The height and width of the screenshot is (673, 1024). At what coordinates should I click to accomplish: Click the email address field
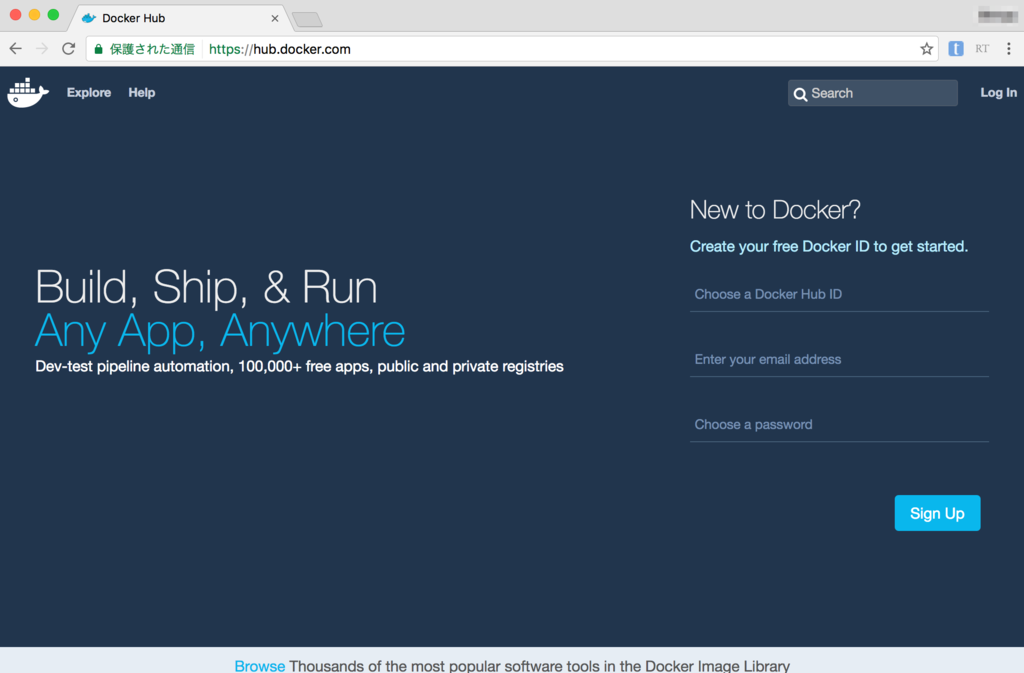pos(839,360)
